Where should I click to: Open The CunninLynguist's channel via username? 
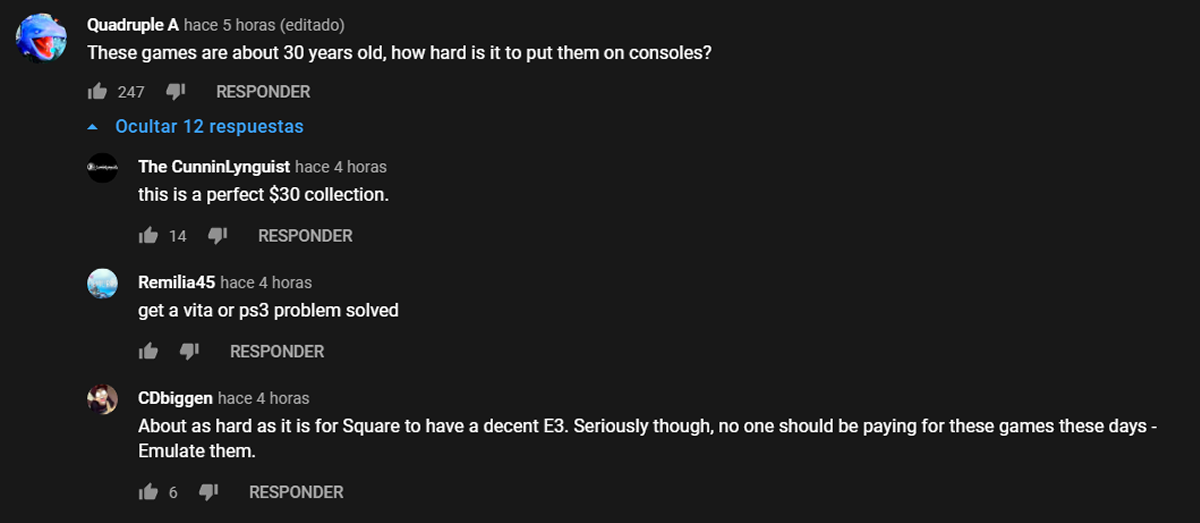[x=214, y=167]
